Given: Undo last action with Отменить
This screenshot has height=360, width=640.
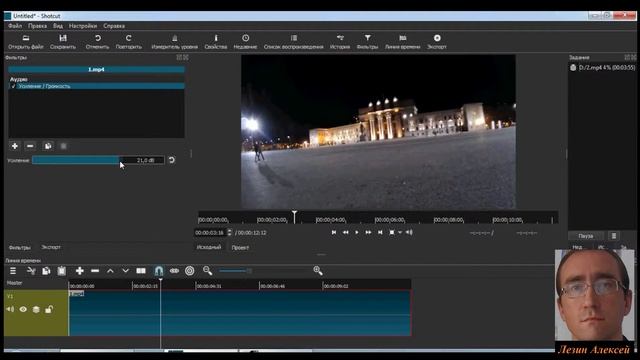Looking at the screenshot, I should coord(98,42).
